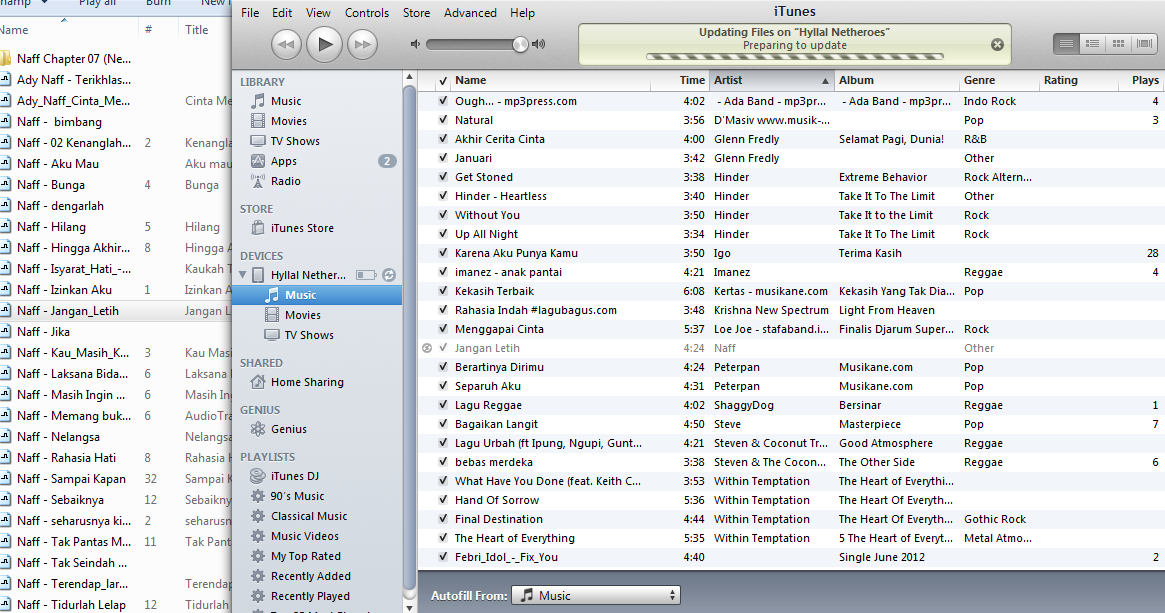Open the File menu

(250, 13)
